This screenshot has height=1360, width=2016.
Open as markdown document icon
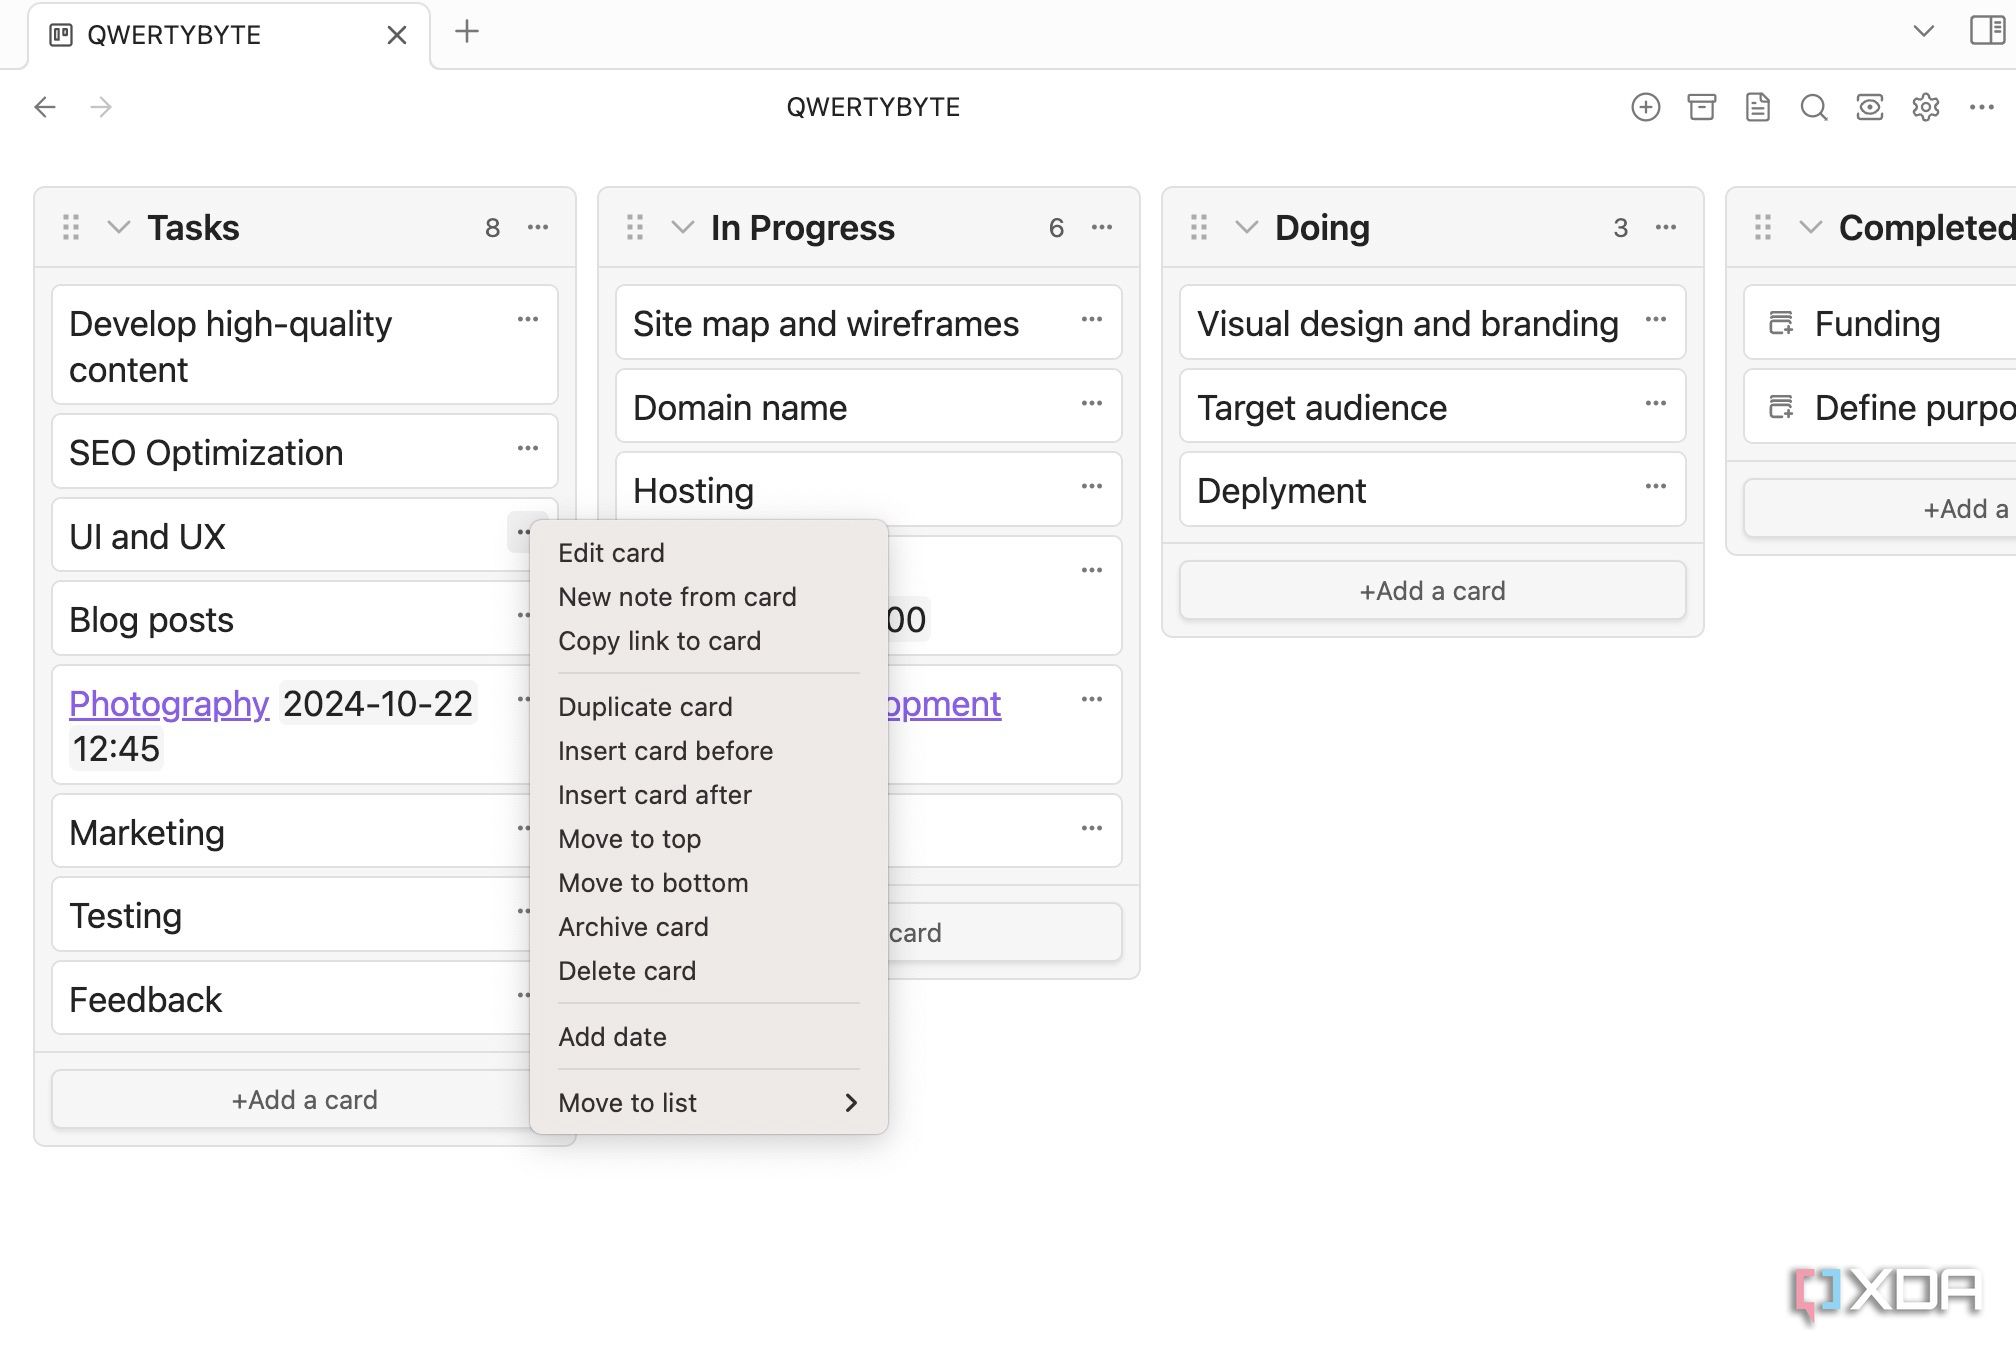[1757, 107]
